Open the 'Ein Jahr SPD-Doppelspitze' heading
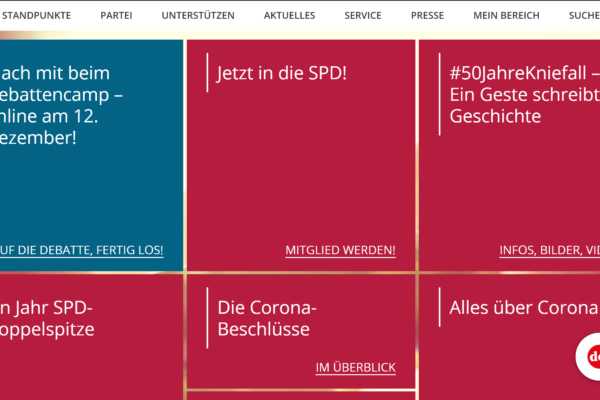Image resolution: width=600 pixels, height=400 pixels. (x=47, y=318)
